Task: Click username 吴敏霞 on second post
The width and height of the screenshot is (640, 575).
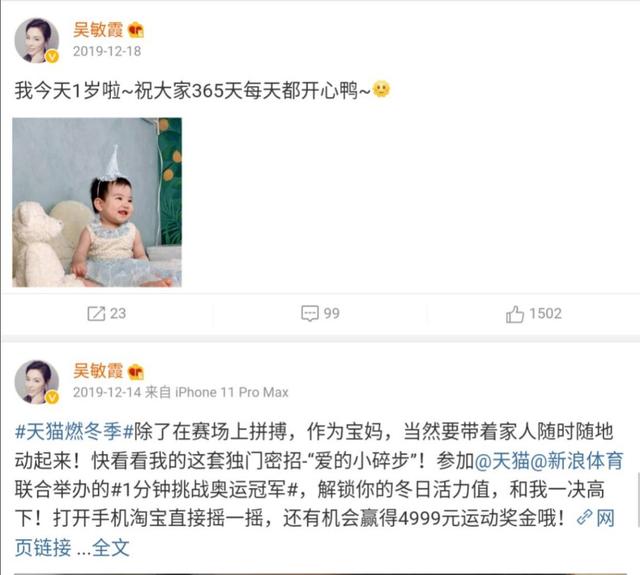Action: pos(98,371)
